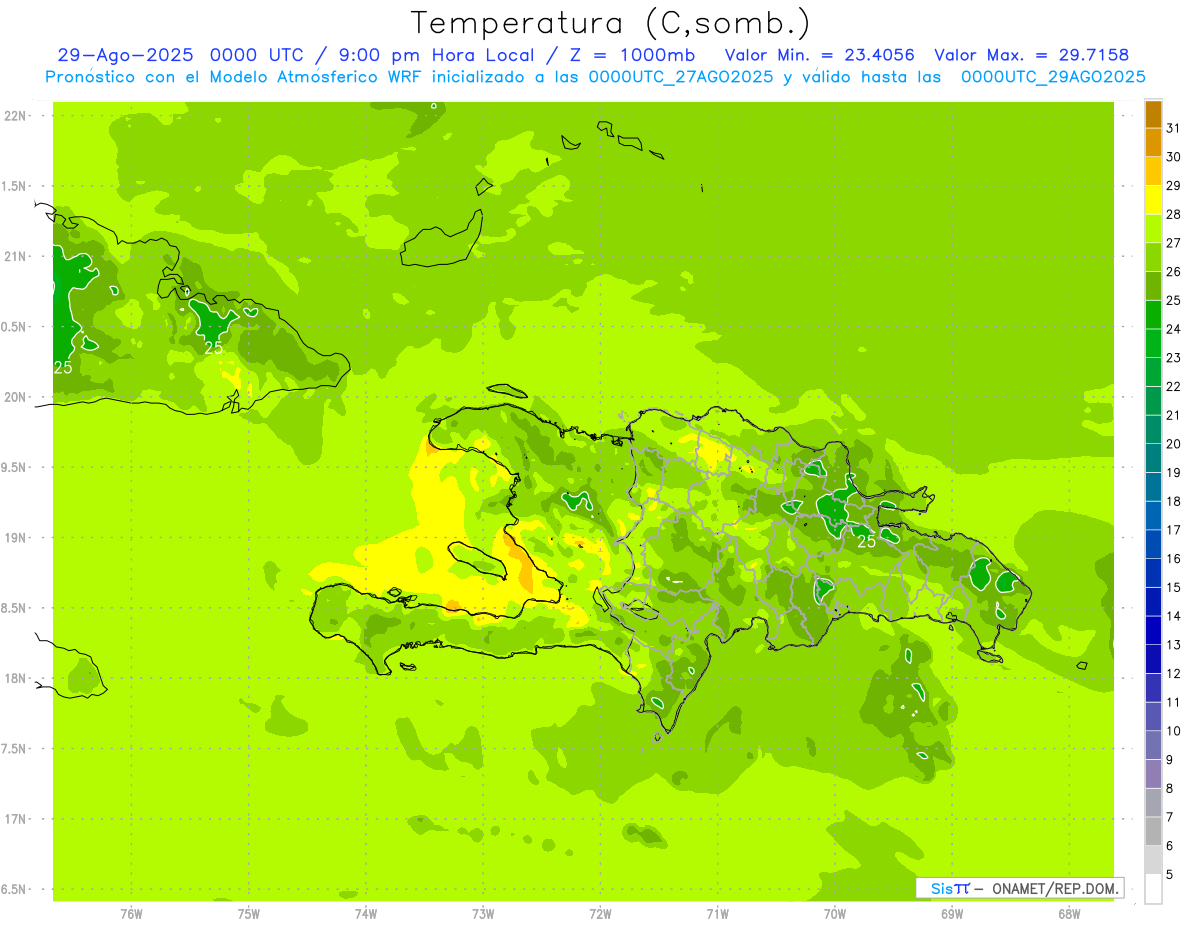Click the legend value "10"
This screenshot has height=927, width=1200.
pos(1173,731)
